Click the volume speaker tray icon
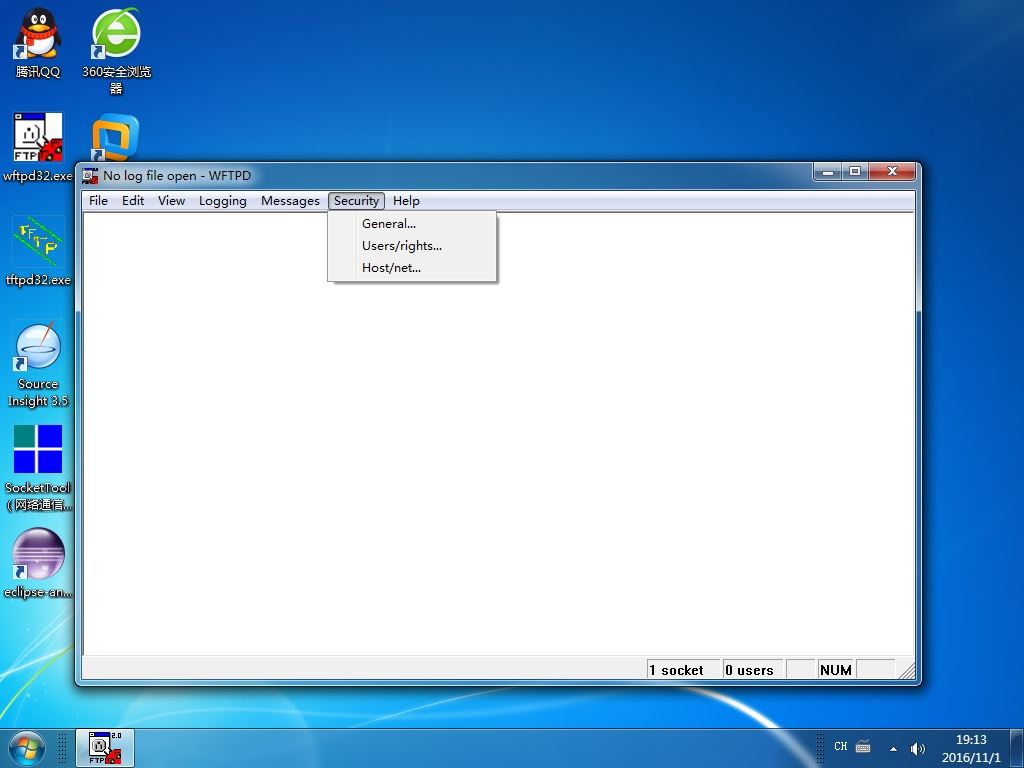The height and width of the screenshot is (768, 1024). coord(918,748)
